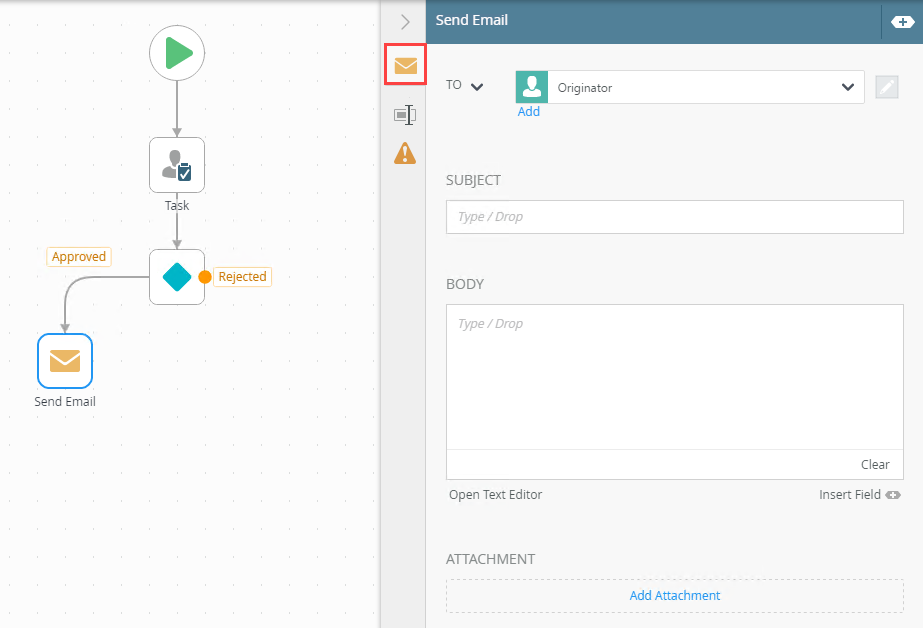The width and height of the screenshot is (923, 628).
Task: Clear the email body
Action: click(875, 464)
